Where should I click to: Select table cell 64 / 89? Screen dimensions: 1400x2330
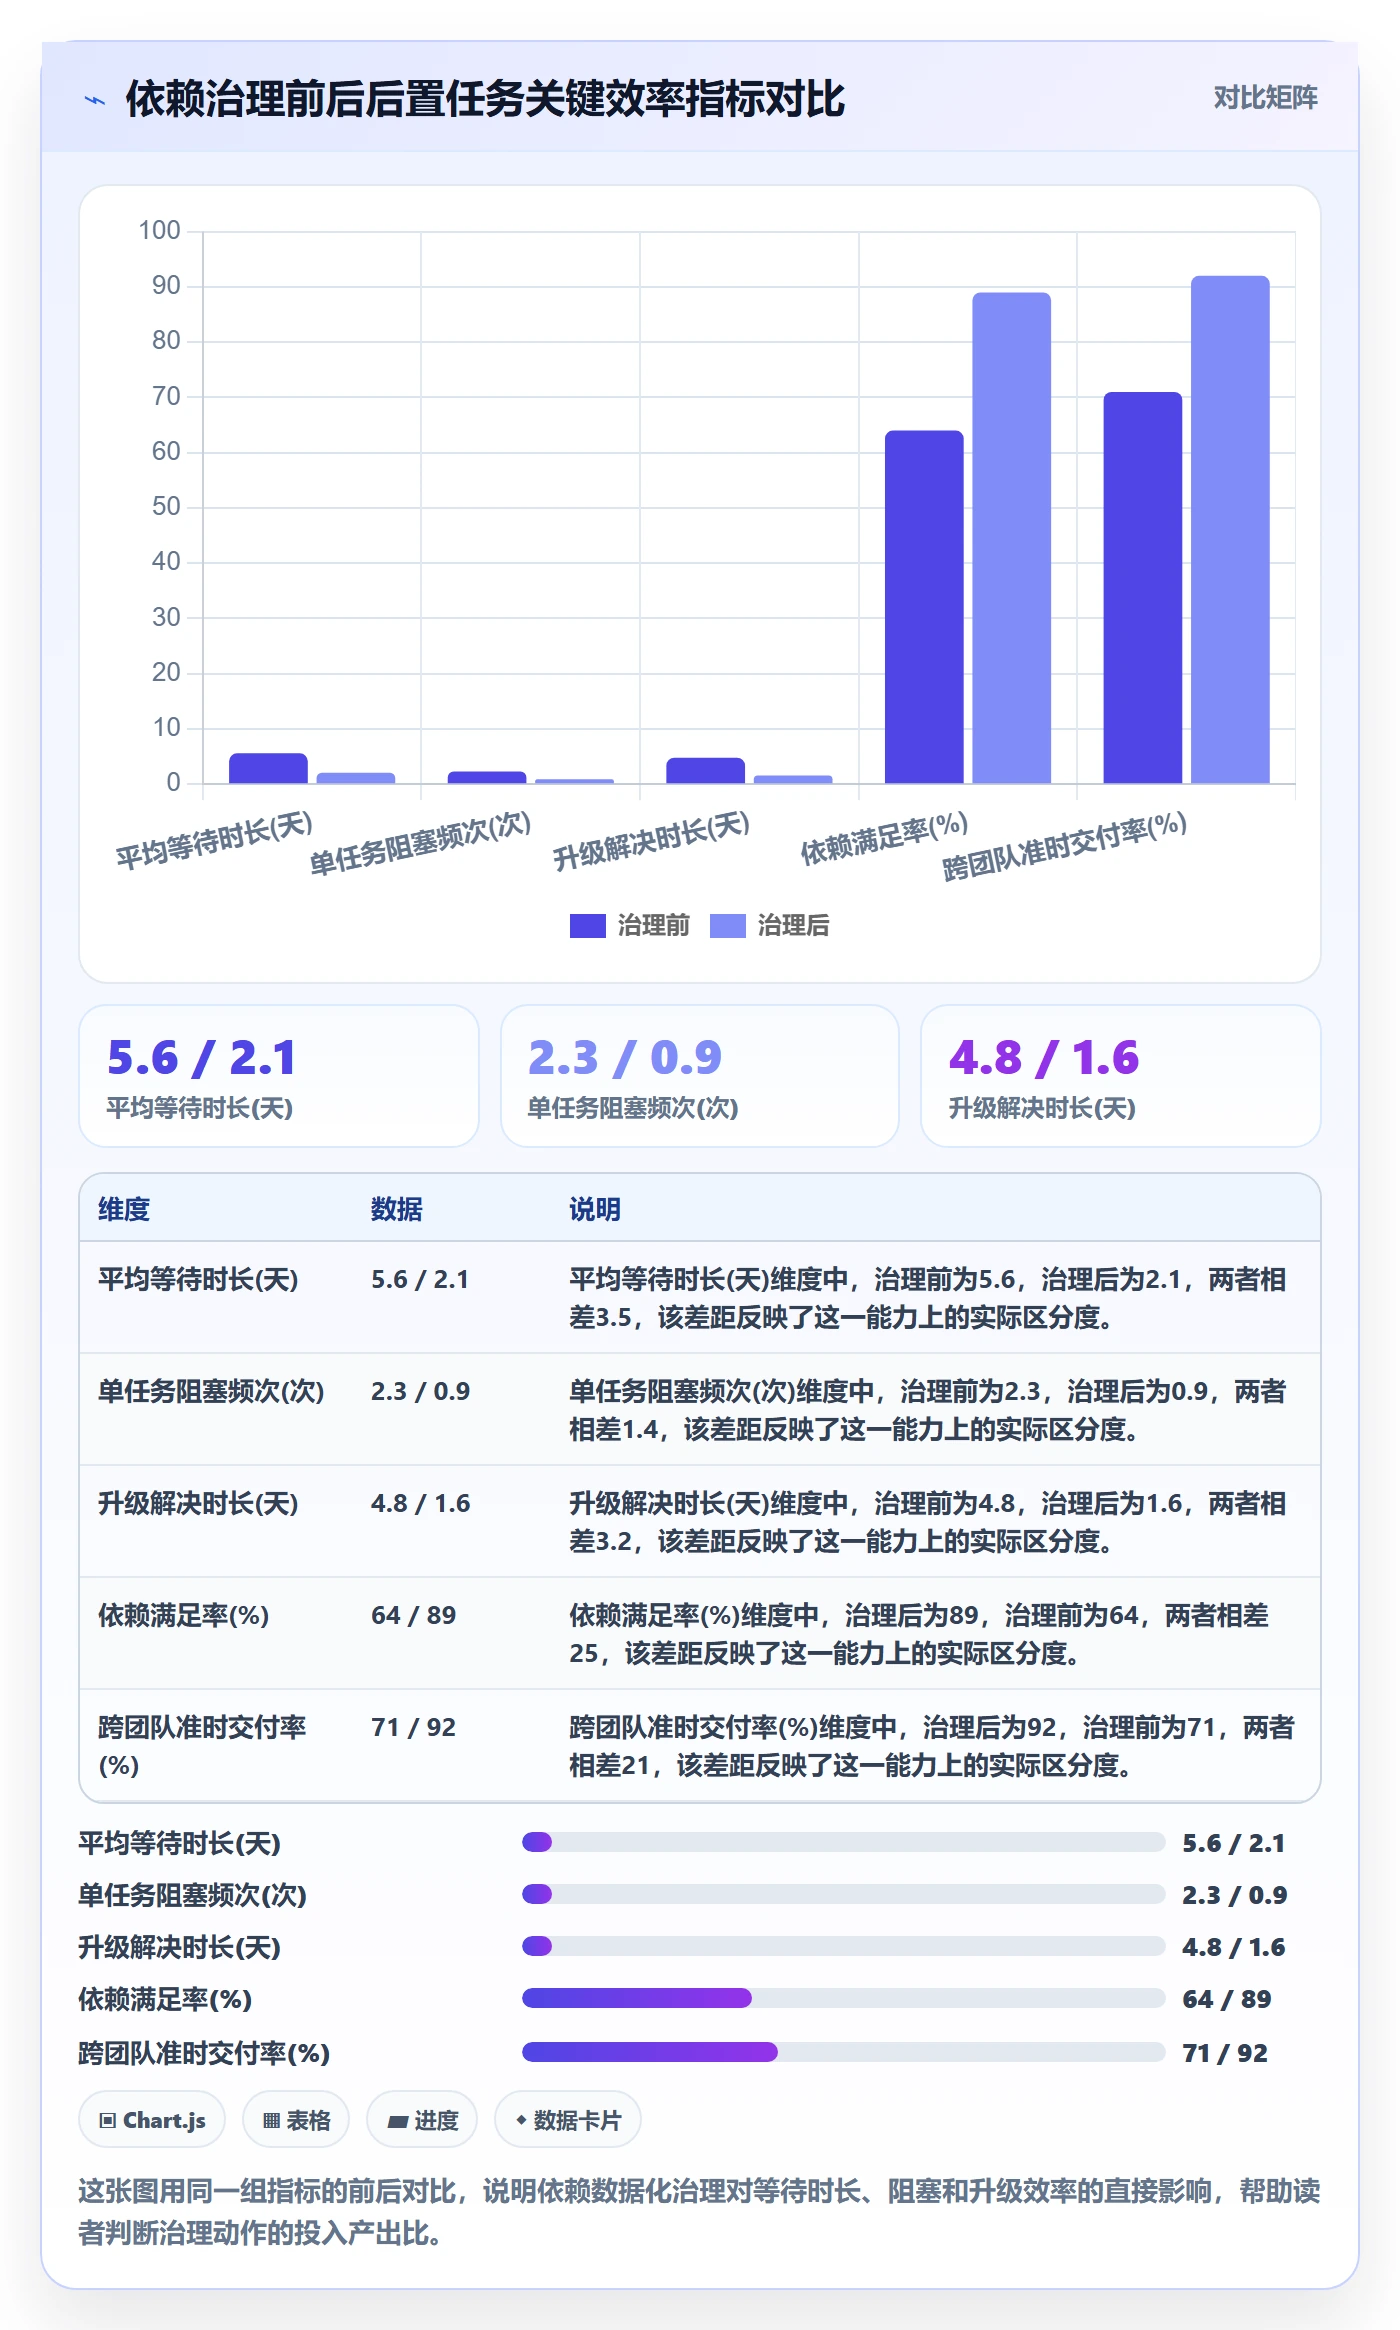413,1615
